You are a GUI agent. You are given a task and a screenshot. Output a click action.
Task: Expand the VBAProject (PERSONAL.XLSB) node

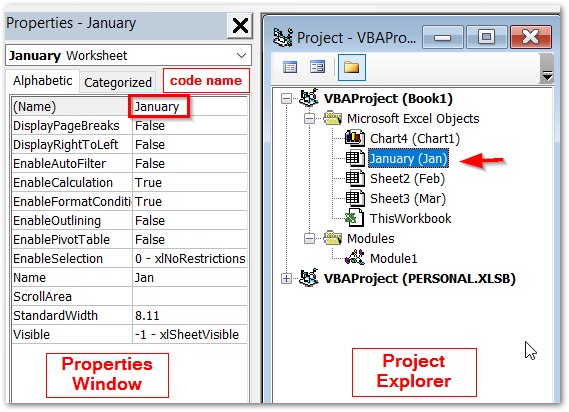[x=286, y=278]
